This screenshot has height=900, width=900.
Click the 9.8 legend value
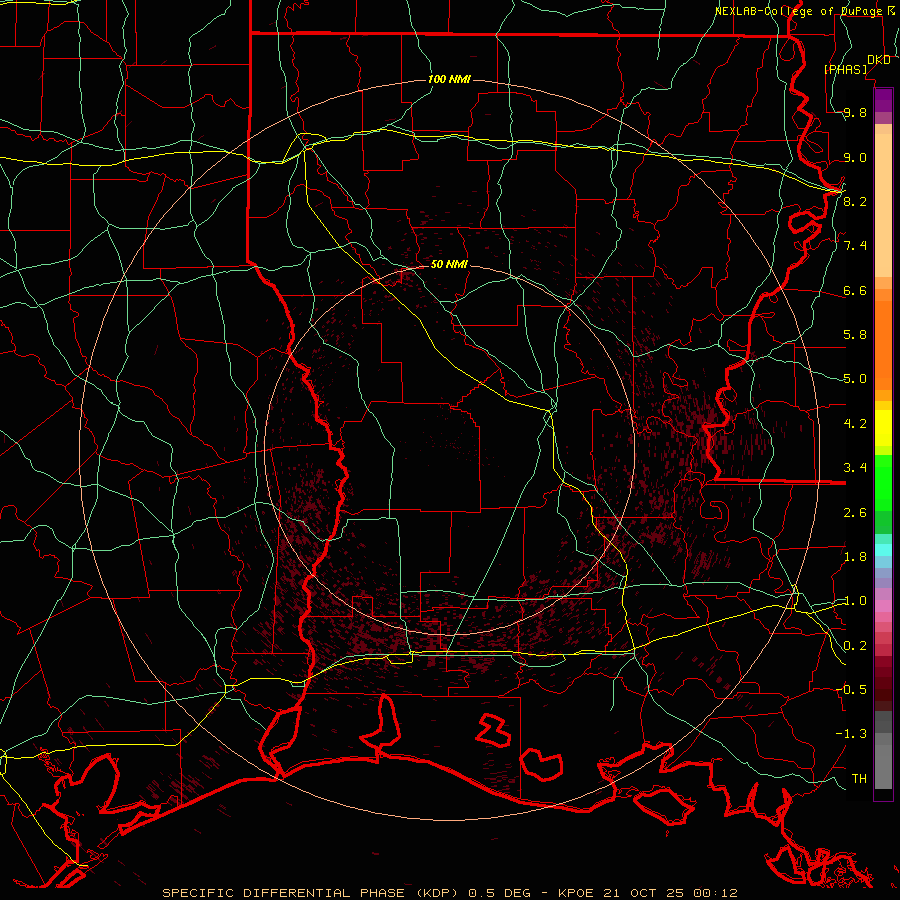click(855, 113)
